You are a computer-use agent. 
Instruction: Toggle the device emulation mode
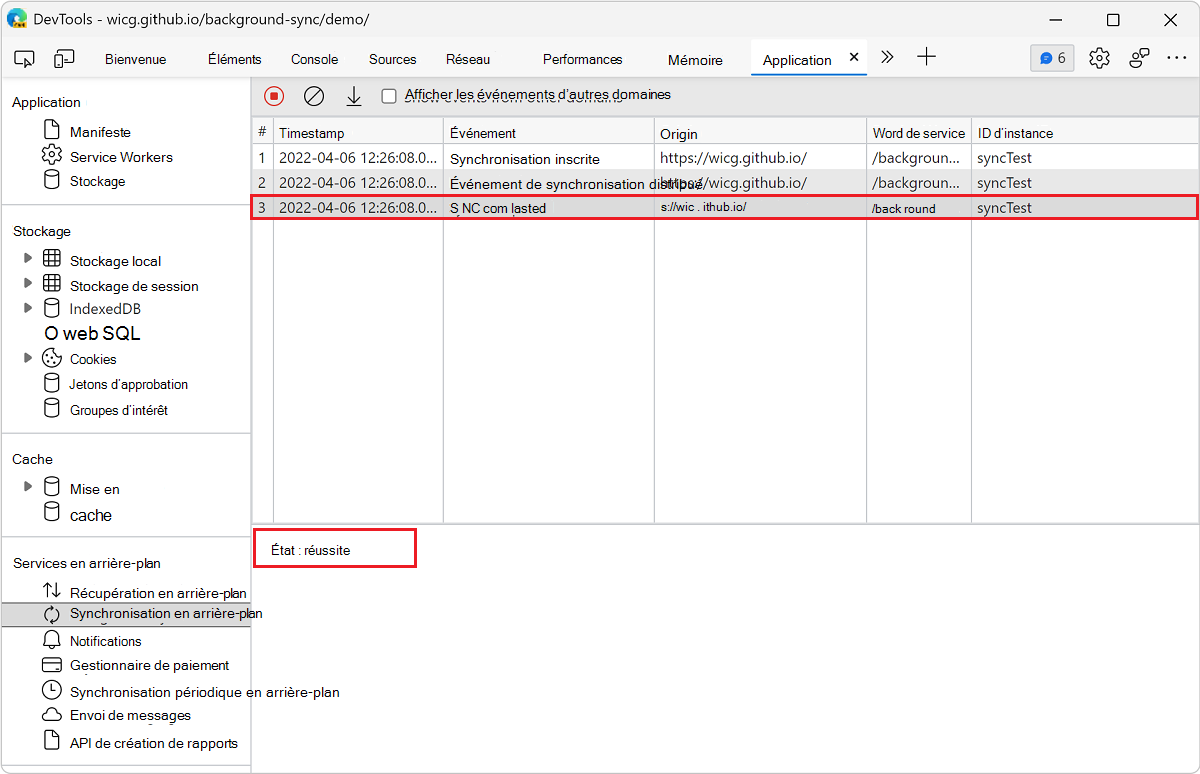(x=64, y=58)
